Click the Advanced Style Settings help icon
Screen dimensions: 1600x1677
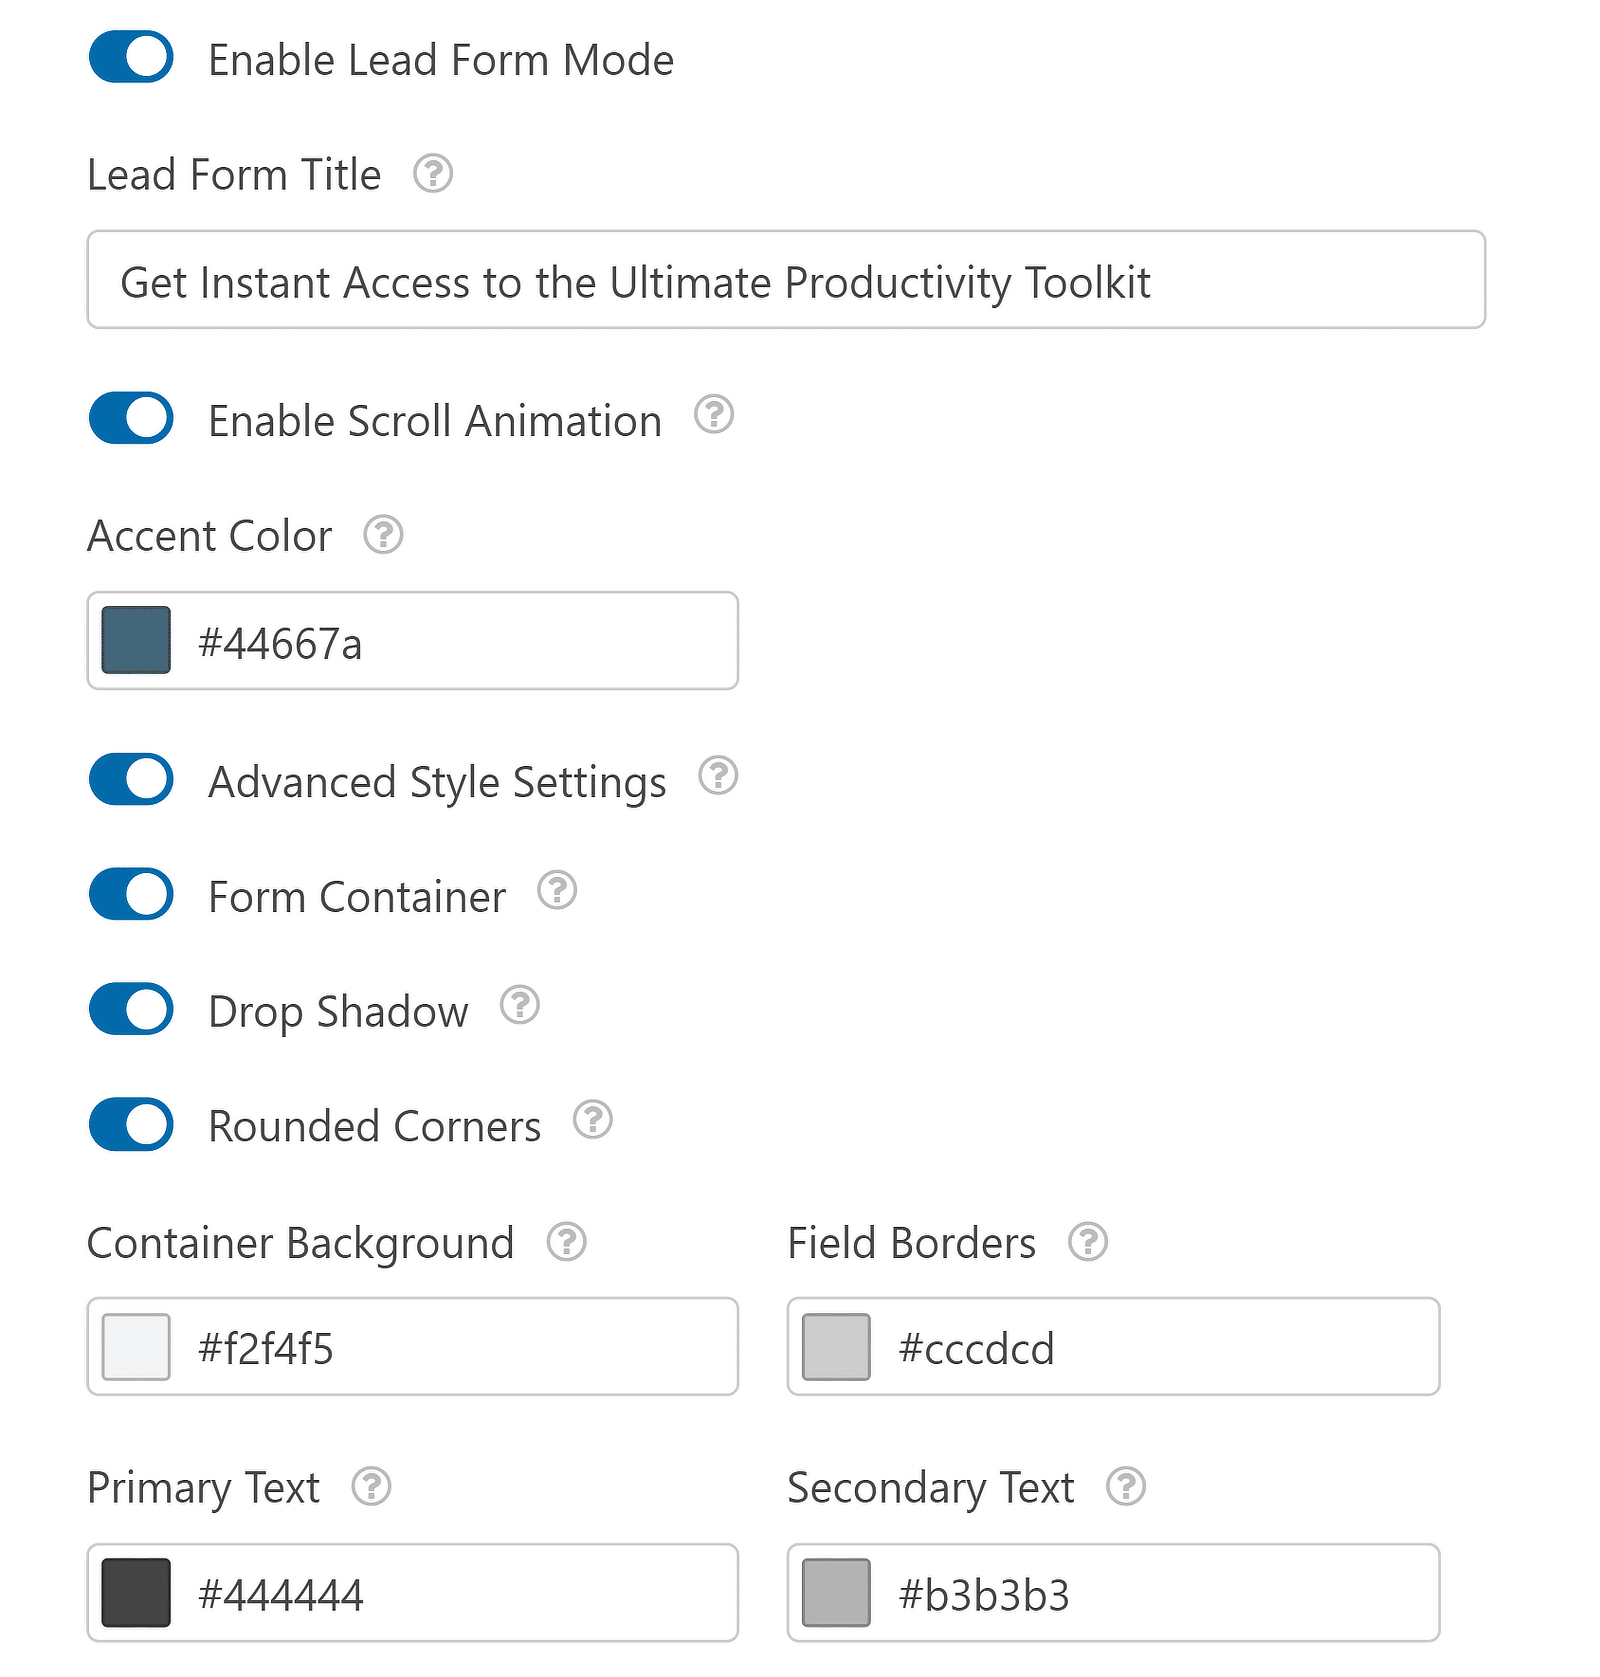pos(719,775)
